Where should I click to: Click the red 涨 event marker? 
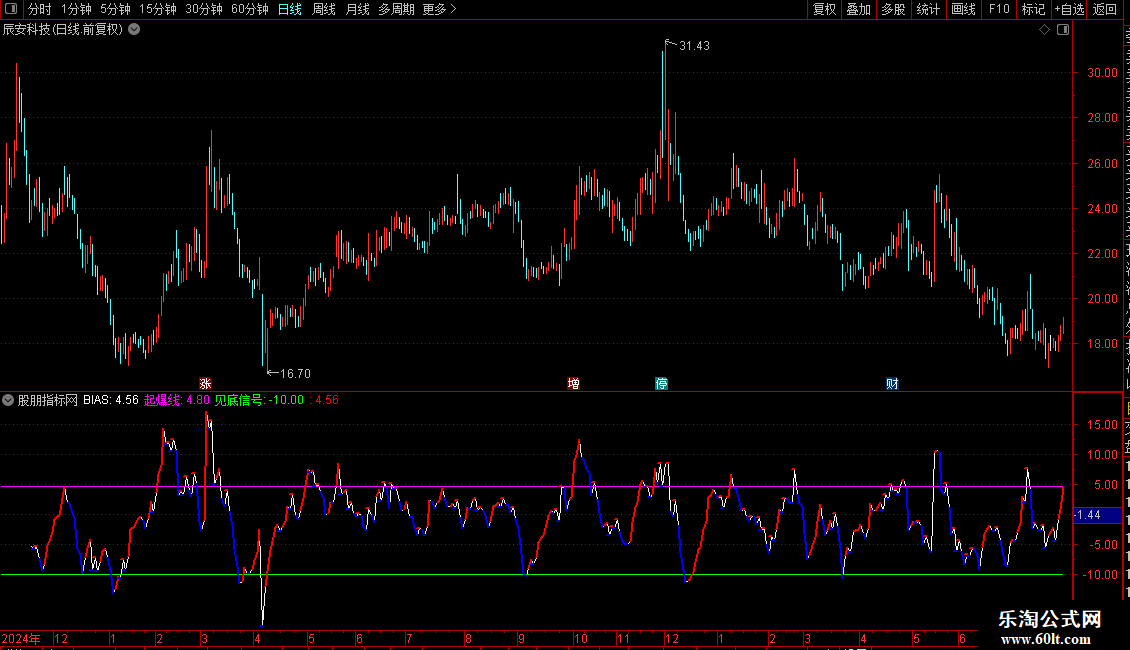[205, 383]
